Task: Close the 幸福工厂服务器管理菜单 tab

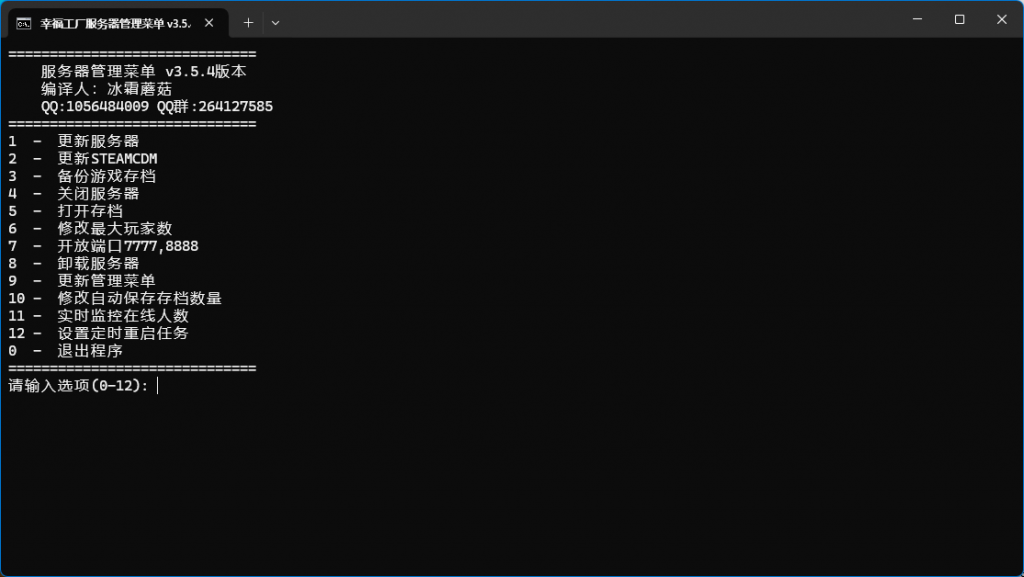Action: tap(210, 23)
